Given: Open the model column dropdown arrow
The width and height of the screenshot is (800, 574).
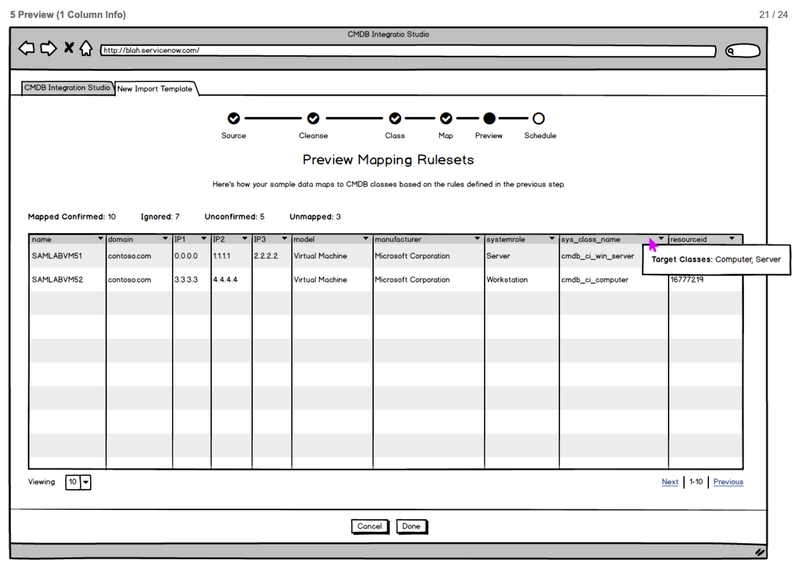Looking at the screenshot, I should (x=366, y=239).
